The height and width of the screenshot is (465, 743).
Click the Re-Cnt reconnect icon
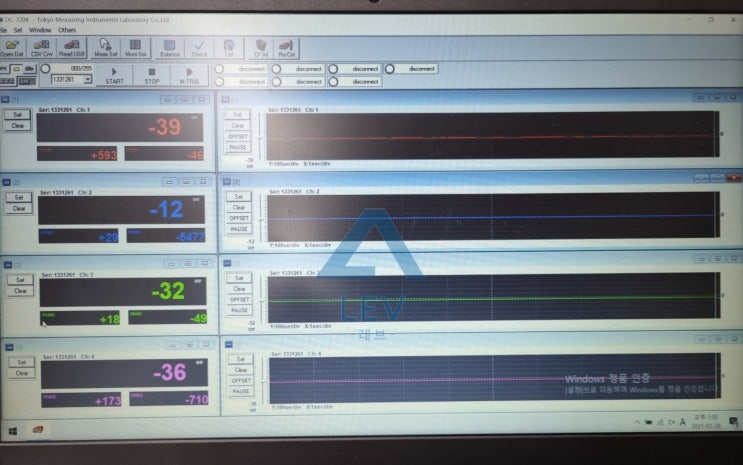point(286,47)
